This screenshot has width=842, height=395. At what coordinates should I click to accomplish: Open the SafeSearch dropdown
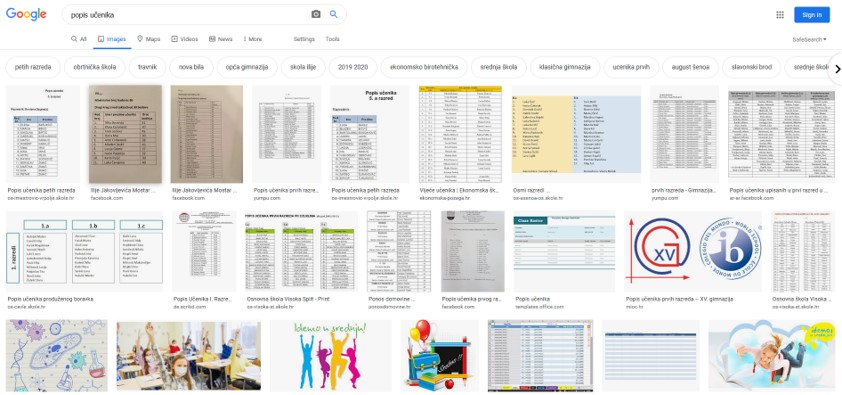click(809, 40)
